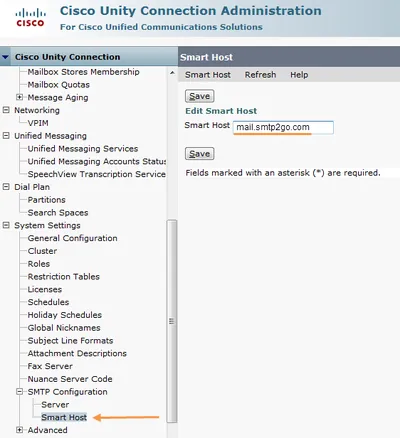This screenshot has width=400, height=438.
Task: Open the Licenses page
Action: point(45,289)
